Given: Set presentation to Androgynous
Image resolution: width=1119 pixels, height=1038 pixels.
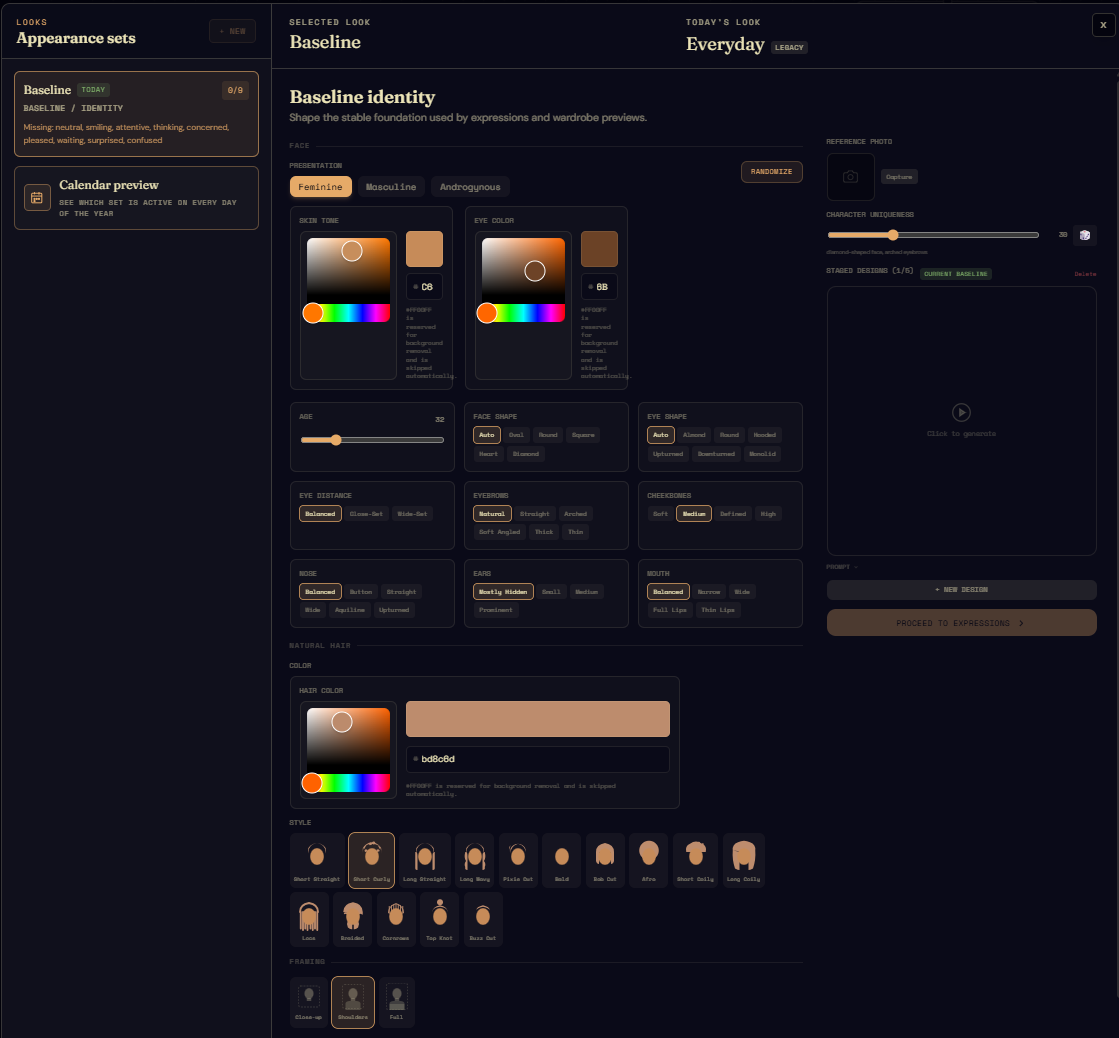Looking at the screenshot, I should coord(470,187).
